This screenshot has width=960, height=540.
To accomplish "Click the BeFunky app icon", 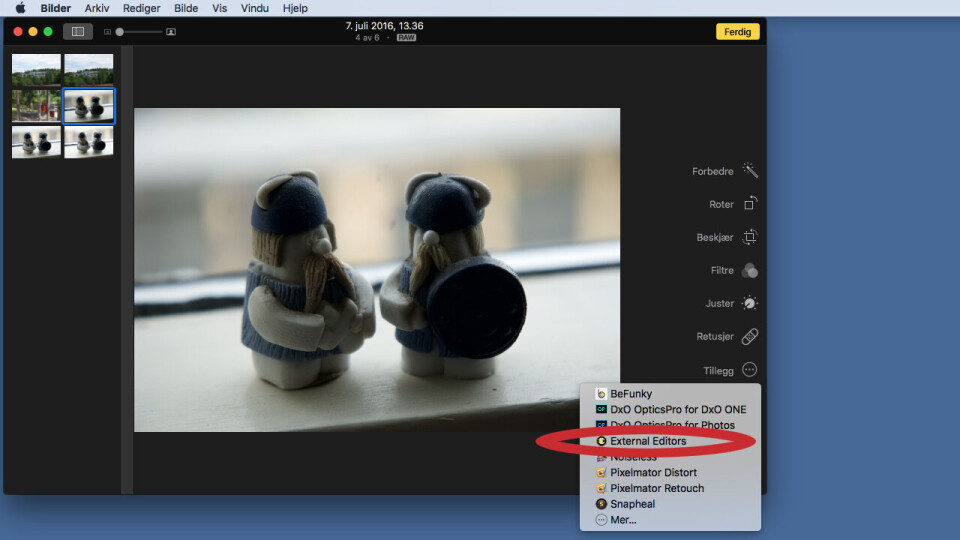I will (601, 394).
